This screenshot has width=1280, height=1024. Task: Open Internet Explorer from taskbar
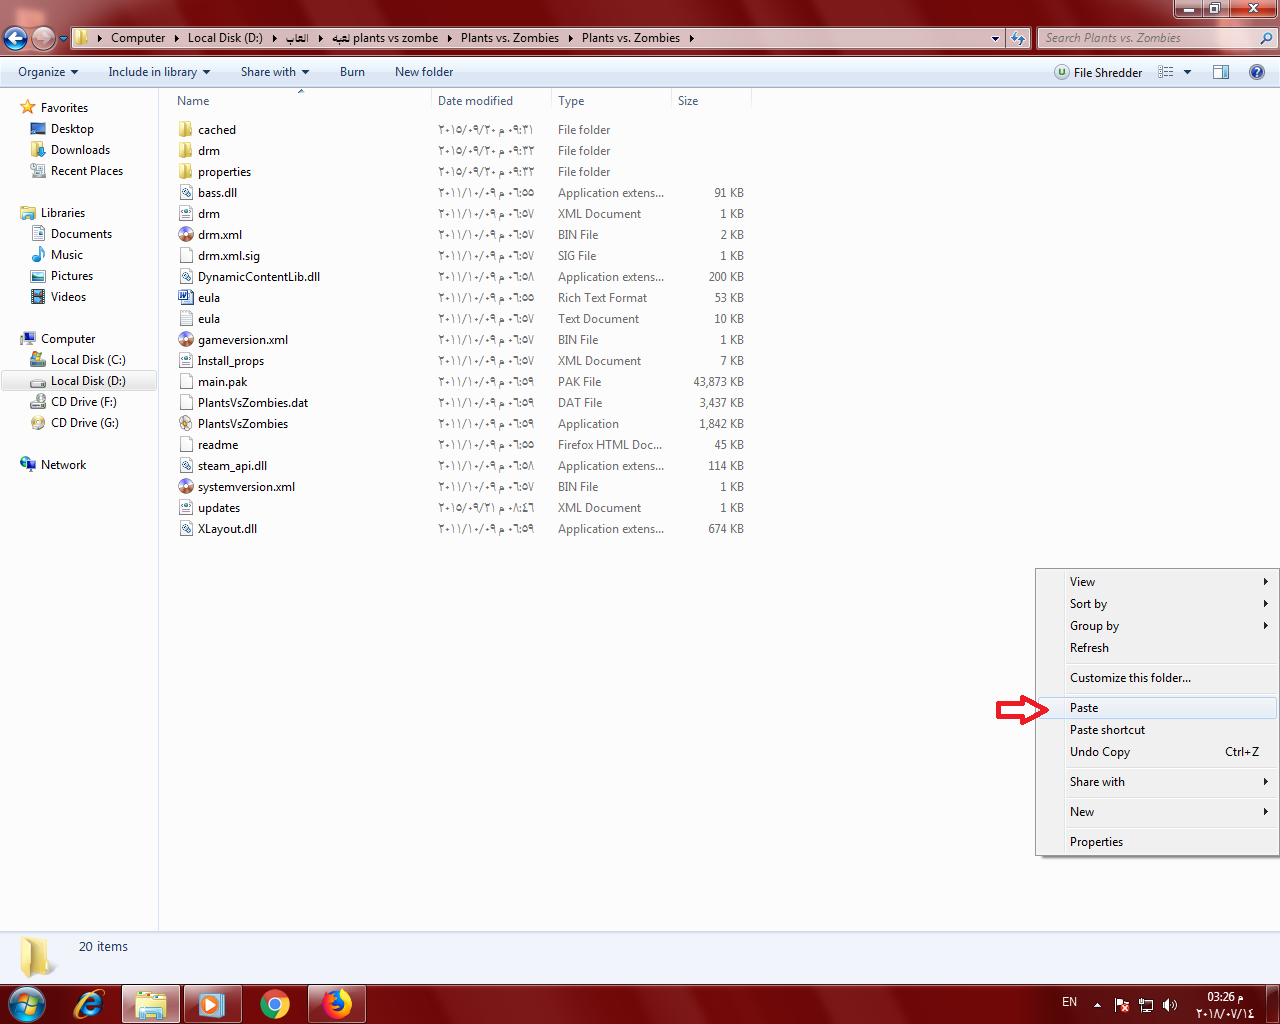pos(89,1004)
